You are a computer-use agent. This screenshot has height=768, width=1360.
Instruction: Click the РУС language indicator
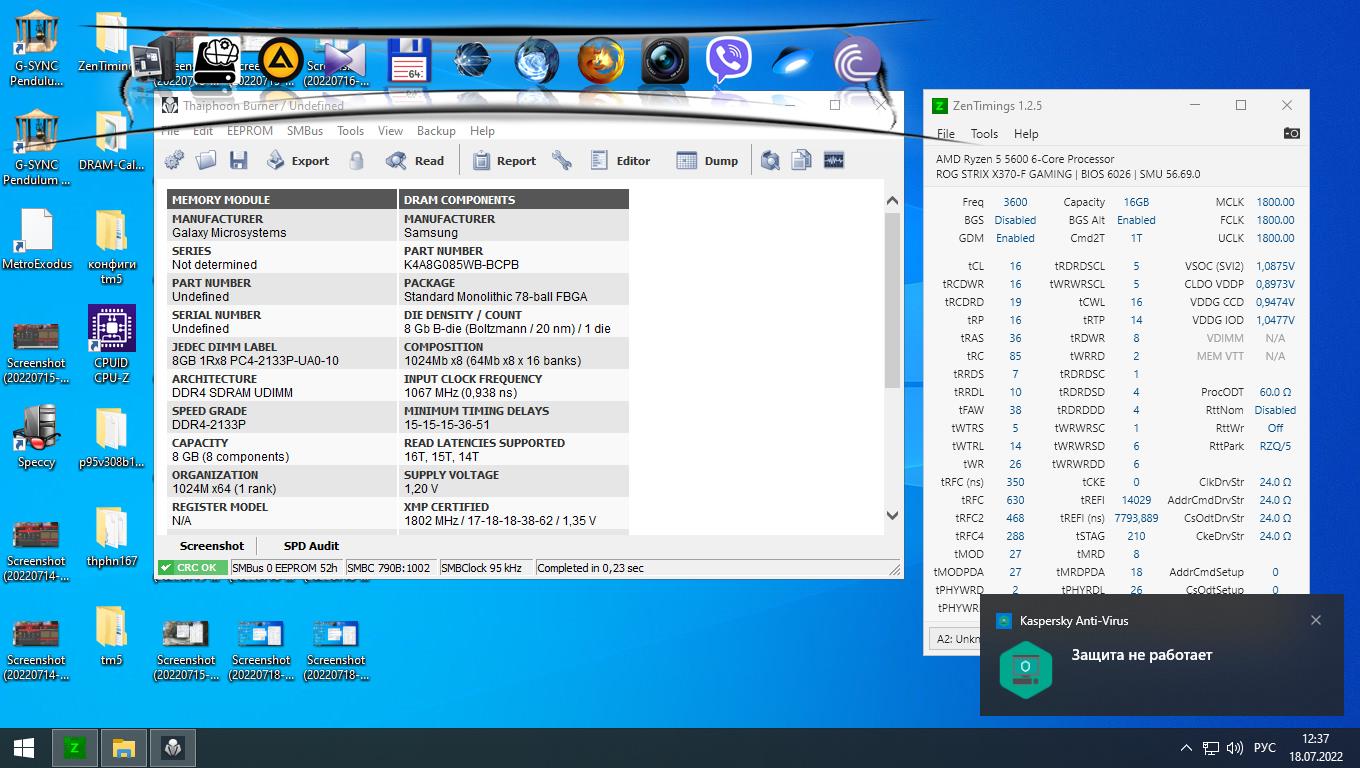point(1264,748)
